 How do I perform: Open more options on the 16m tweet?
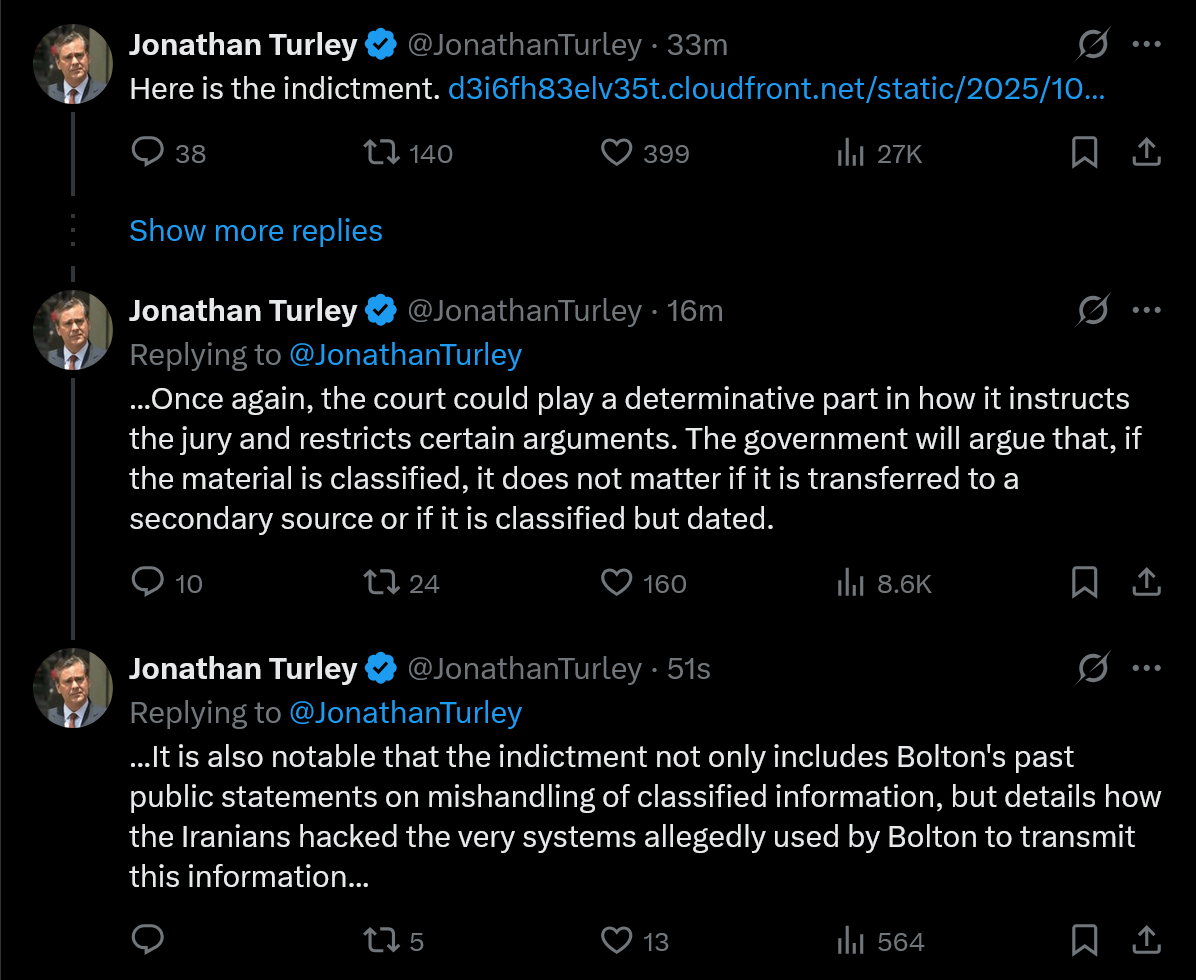tap(1146, 310)
